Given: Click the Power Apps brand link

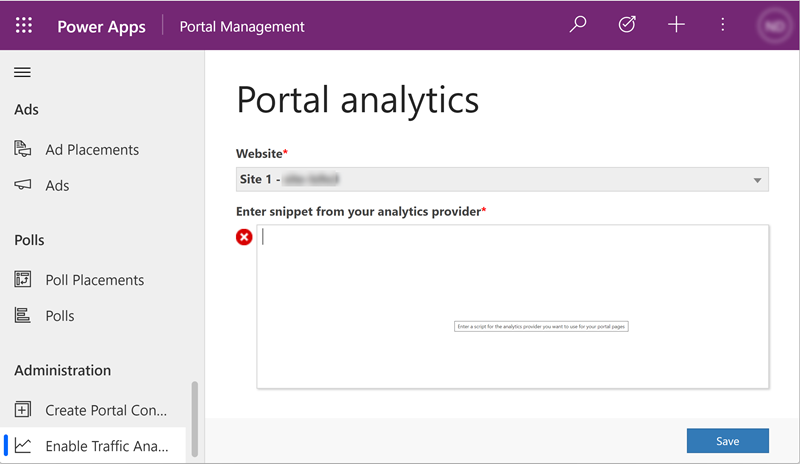Looking at the screenshot, I should point(100,26).
